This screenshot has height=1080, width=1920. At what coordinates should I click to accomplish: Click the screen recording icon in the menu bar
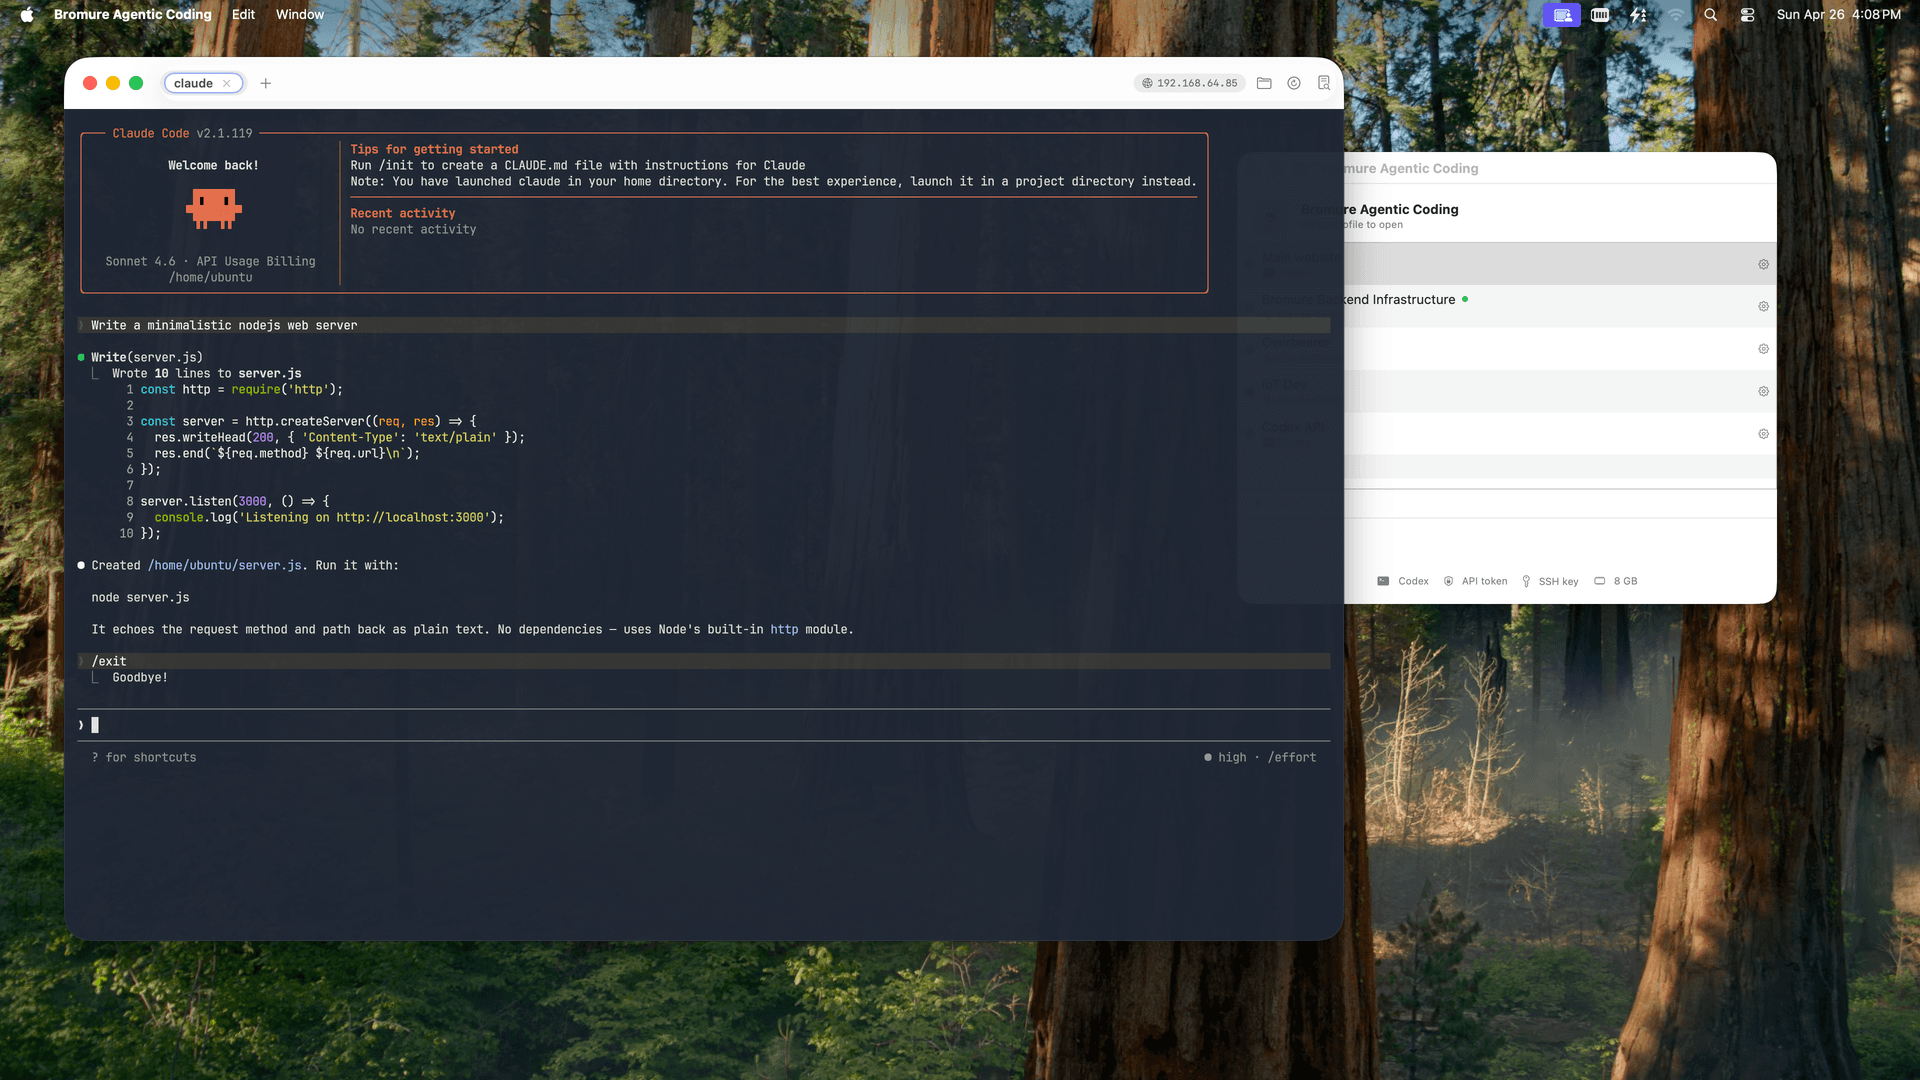pyautogui.click(x=1561, y=15)
